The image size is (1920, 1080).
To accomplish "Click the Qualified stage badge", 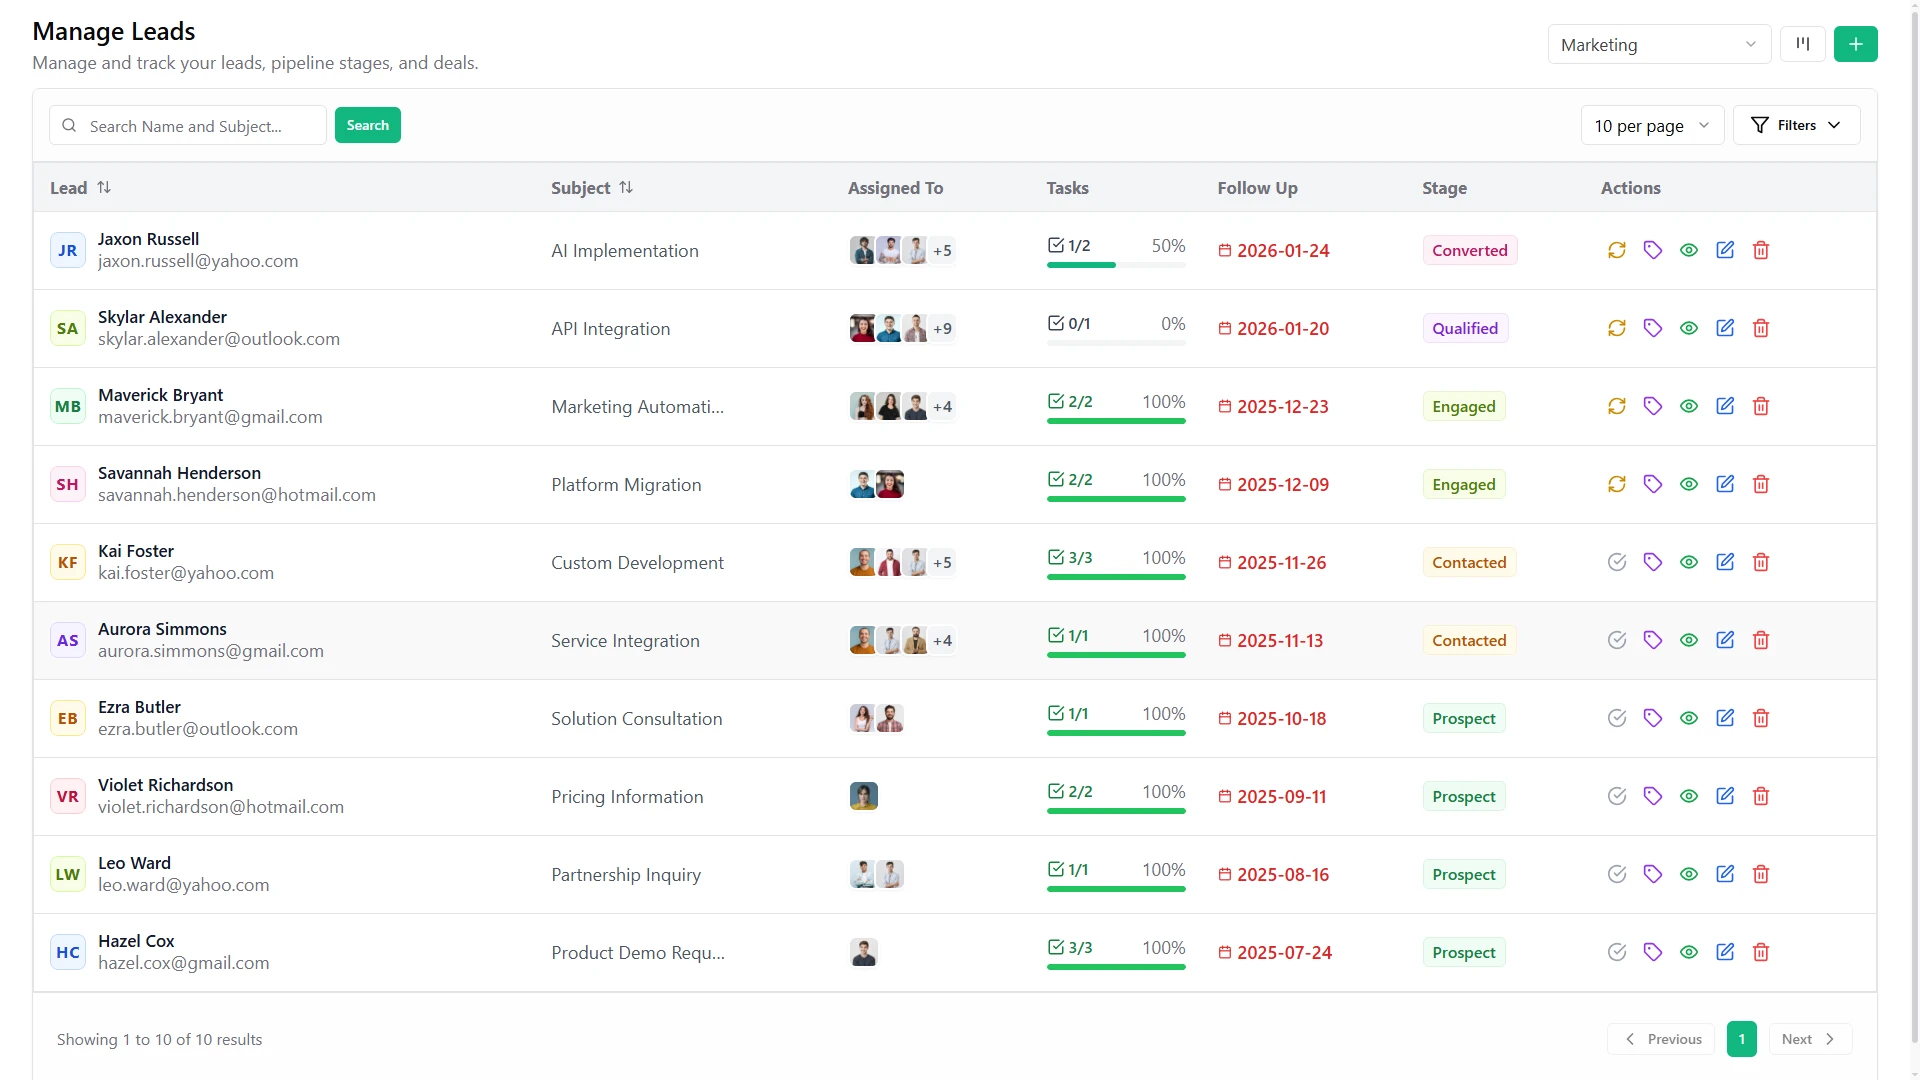I will click(1465, 328).
